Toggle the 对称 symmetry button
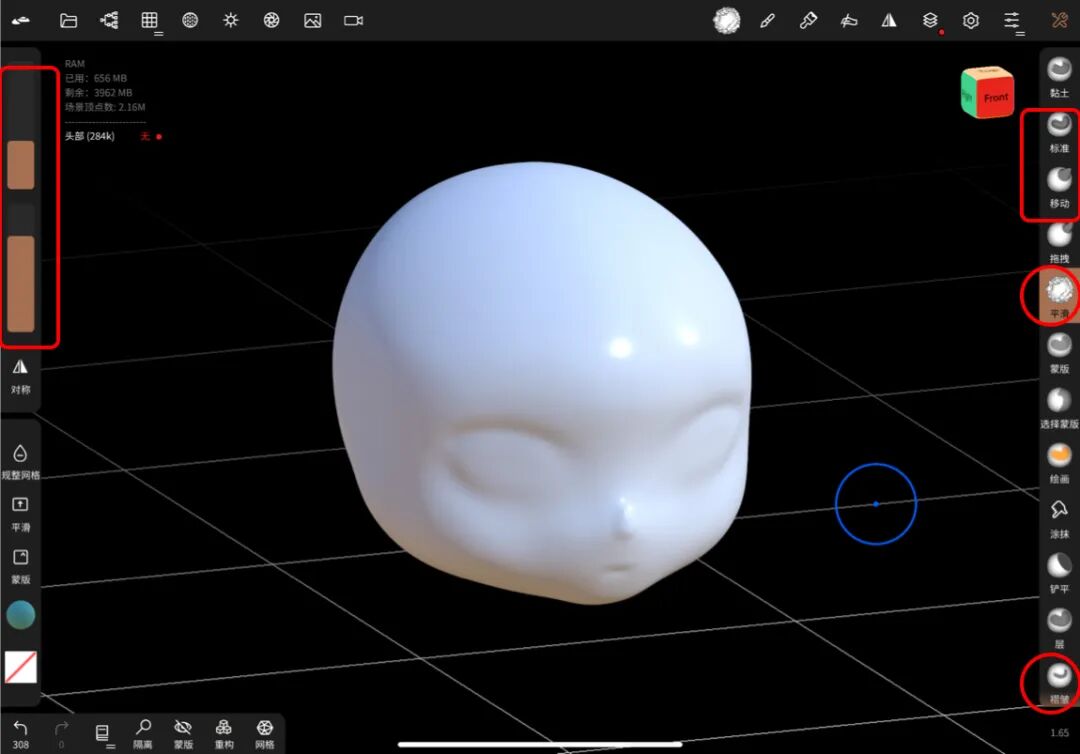Image resolution: width=1080 pixels, height=754 pixels. (x=20, y=376)
